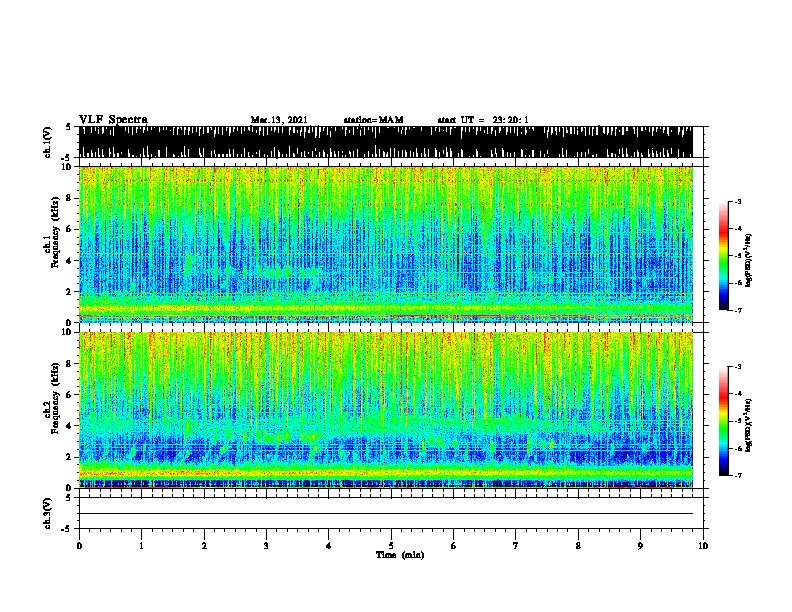Screen dimensions: 792x612
Task: Click the '1' time axis tick label
Action: 141,546
